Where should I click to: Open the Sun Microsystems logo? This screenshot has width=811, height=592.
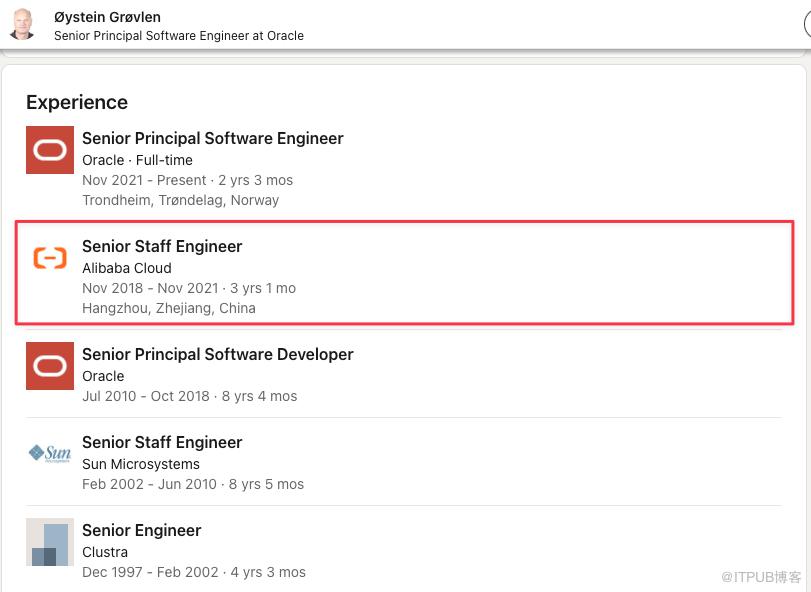pyautogui.click(x=50, y=454)
